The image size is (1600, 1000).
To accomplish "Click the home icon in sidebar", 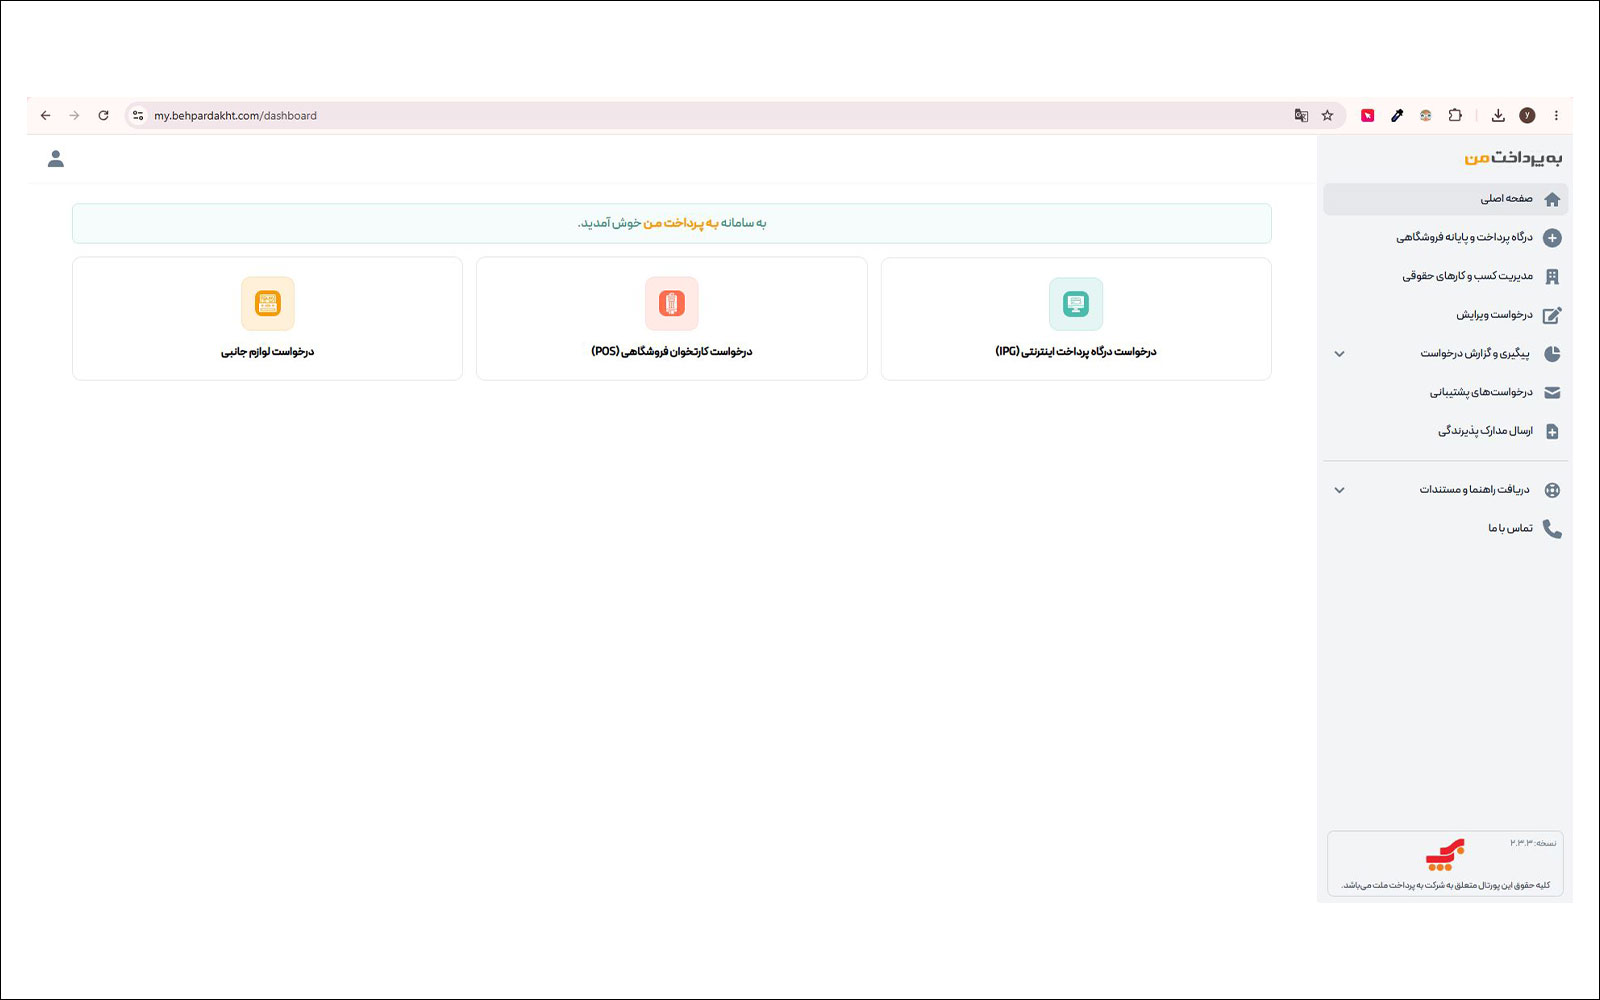I will [x=1552, y=199].
